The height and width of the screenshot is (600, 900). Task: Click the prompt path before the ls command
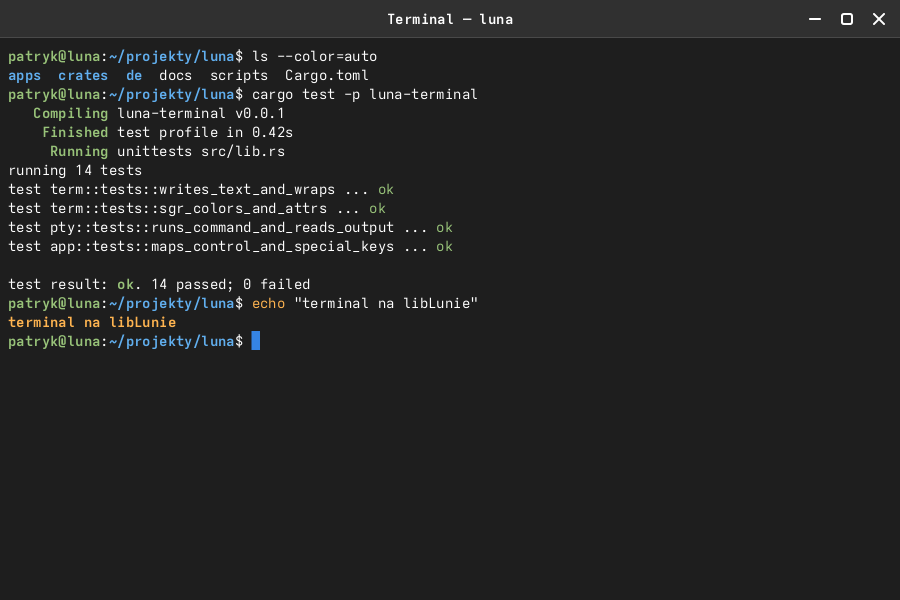(172, 56)
